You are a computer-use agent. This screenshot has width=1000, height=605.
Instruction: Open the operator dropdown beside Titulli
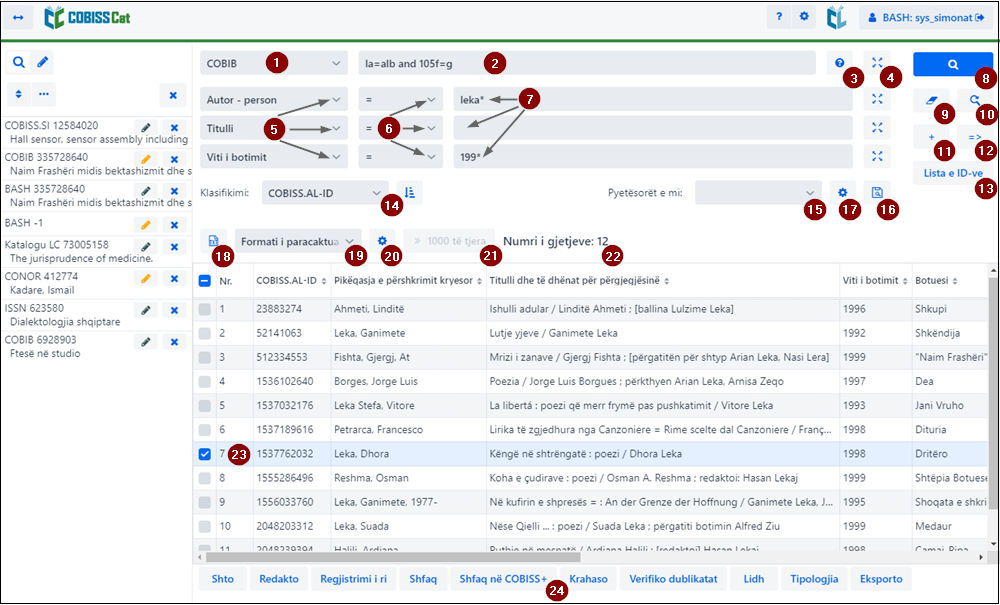(400, 128)
